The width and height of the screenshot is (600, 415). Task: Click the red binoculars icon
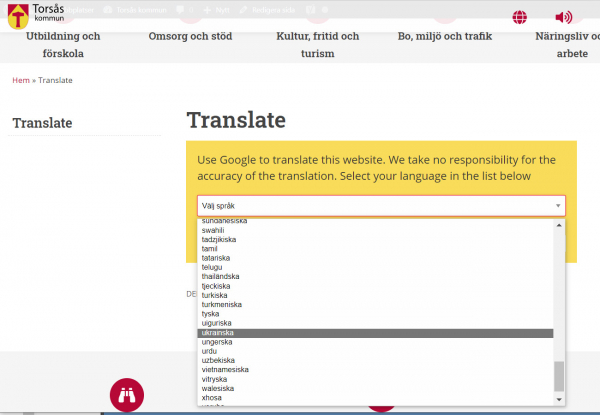(x=127, y=395)
